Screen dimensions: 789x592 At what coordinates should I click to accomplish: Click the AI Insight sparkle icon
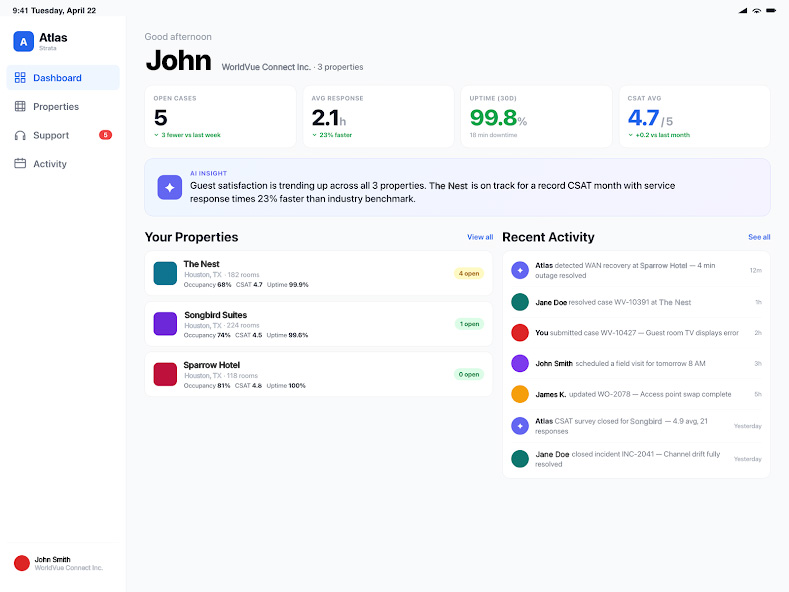click(170, 187)
